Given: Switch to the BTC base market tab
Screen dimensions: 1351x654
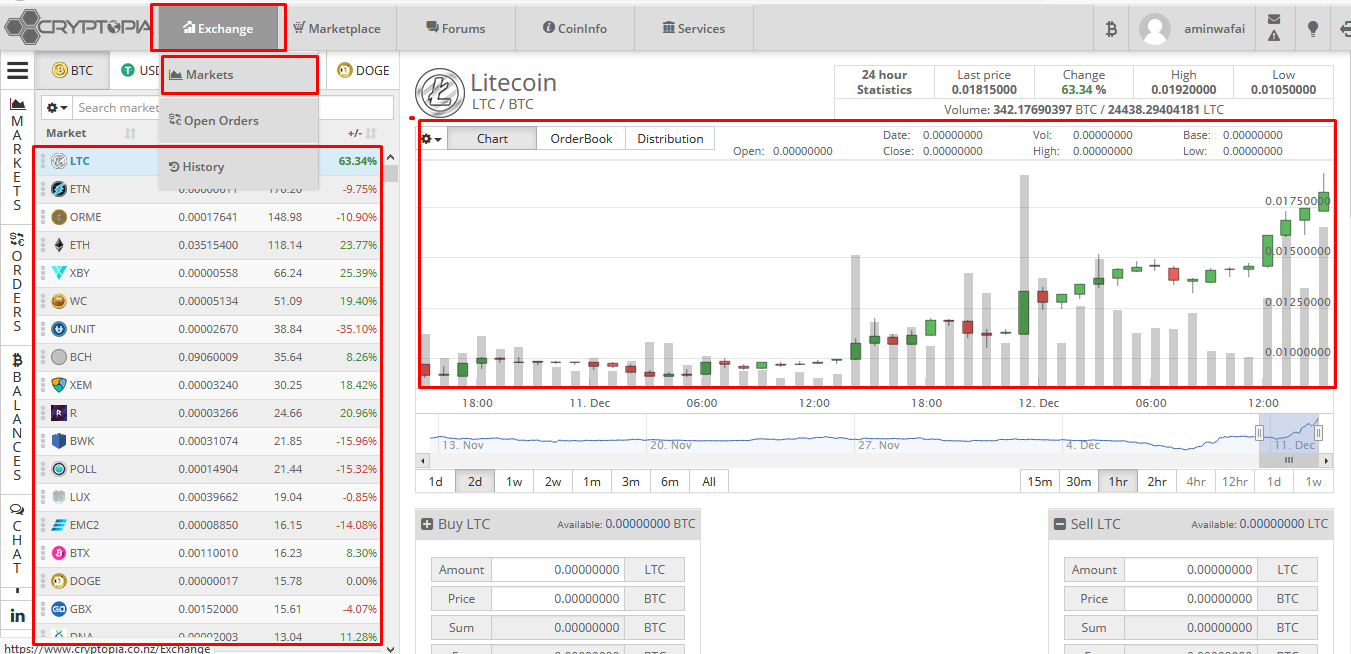Looking at the screenshot, I should click(x=73, y=70).
